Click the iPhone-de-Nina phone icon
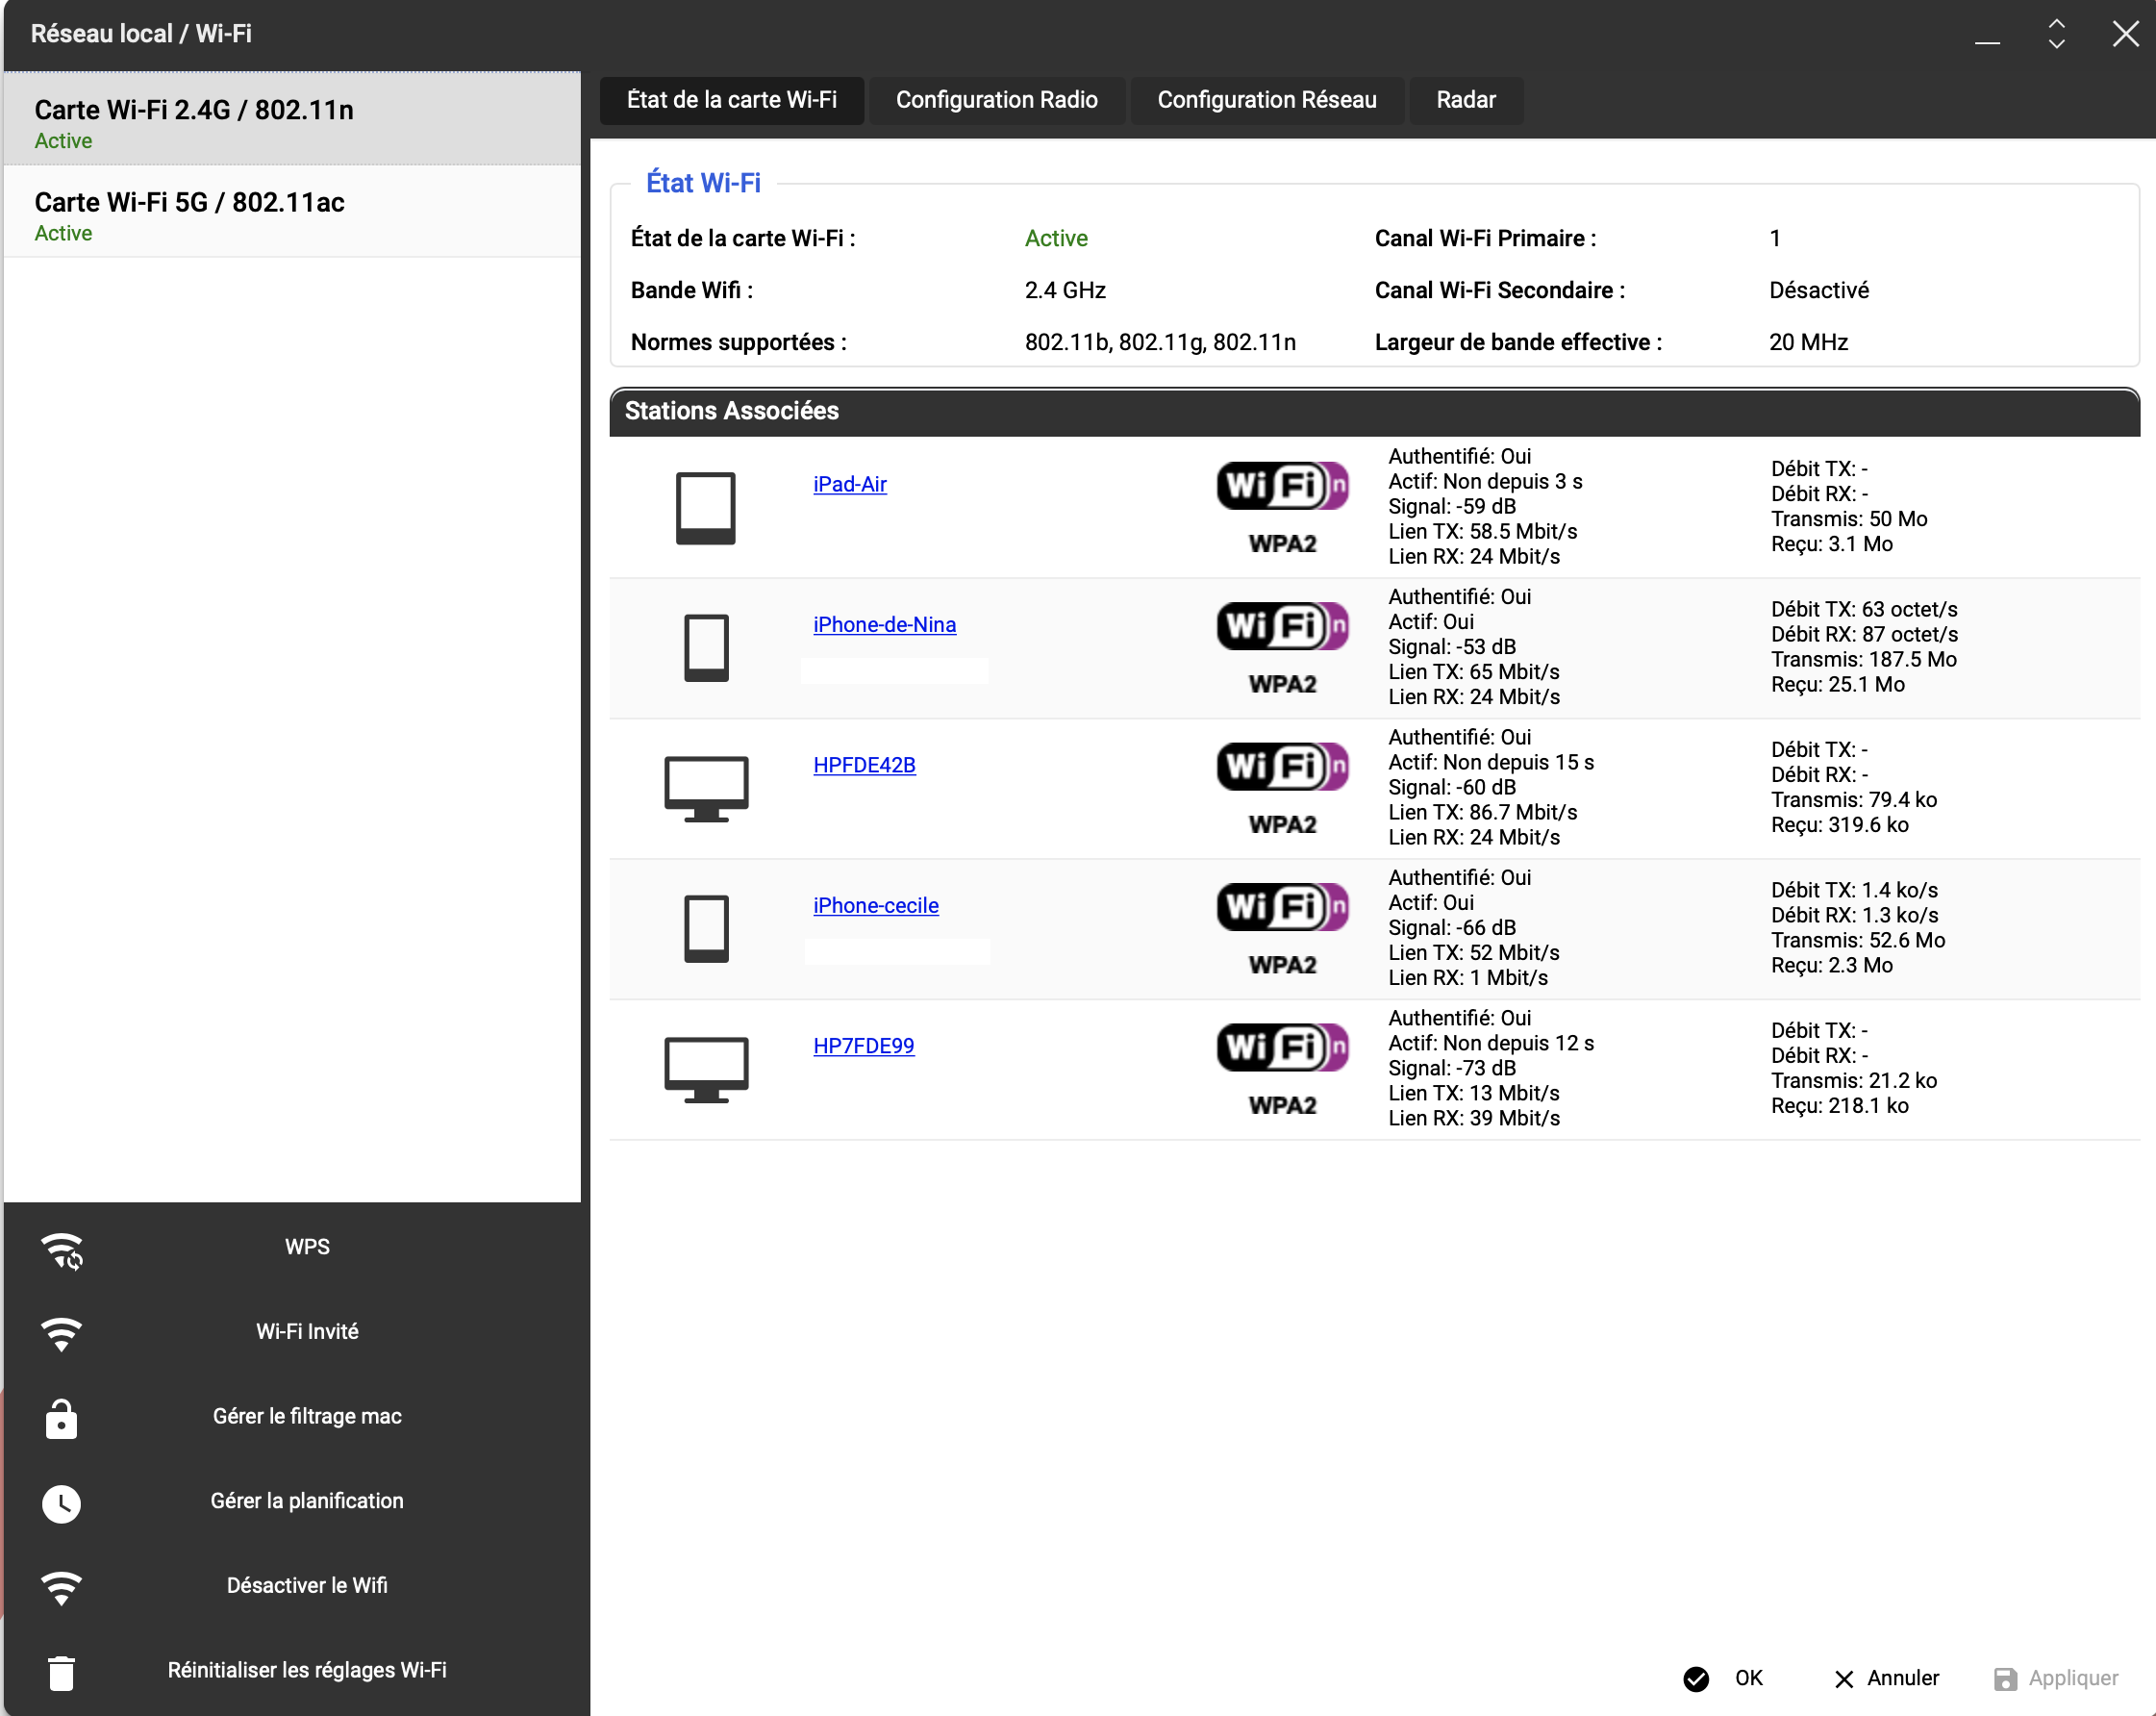Viewport: 2156px width, 1716px height. pos(706,648)
